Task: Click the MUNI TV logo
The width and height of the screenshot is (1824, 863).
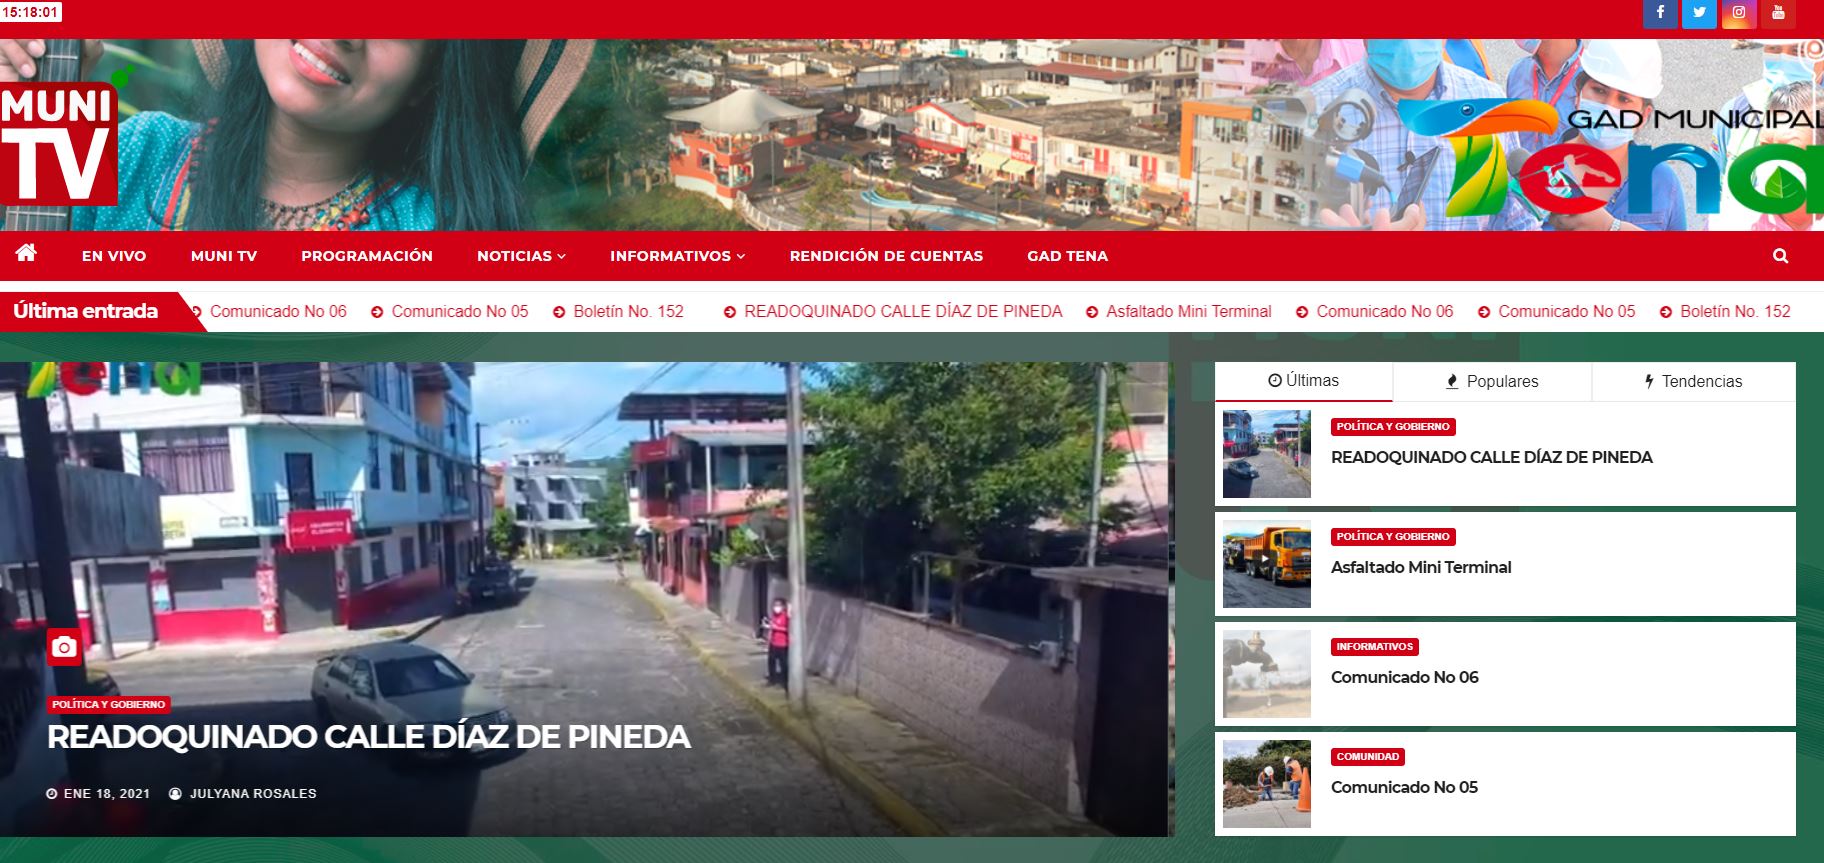Action: pos(59,145)
